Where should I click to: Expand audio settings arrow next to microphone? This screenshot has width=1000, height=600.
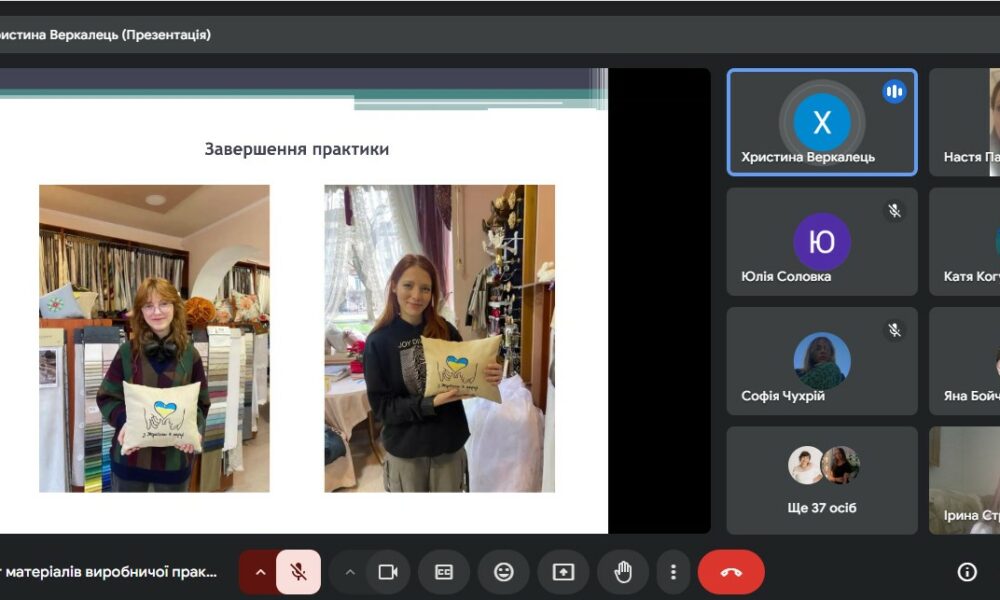(260, 572)
